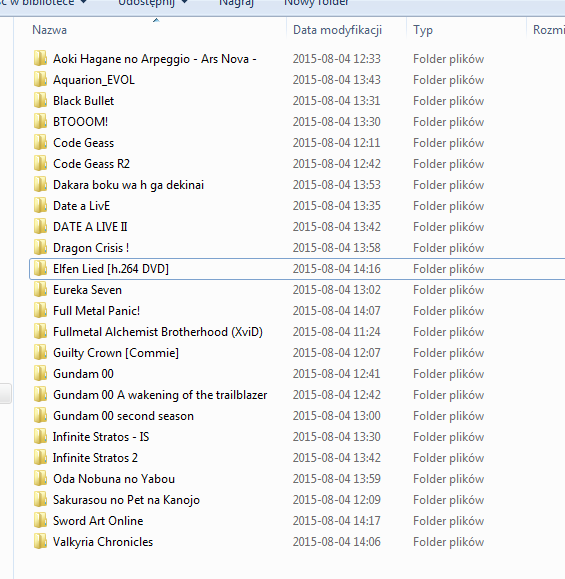Viewport: 565px width, 579px height.
Task: Click date 2015-08-04 13:02
Action: coord(336,290)
